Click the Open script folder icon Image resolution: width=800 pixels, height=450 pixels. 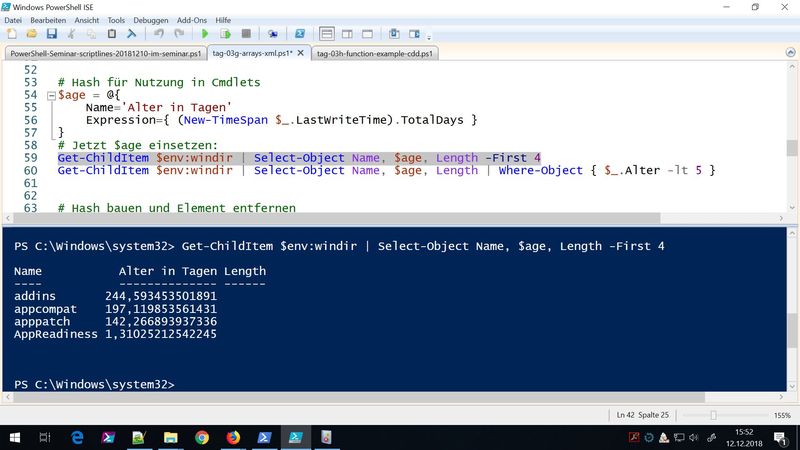tap(30, 33)
